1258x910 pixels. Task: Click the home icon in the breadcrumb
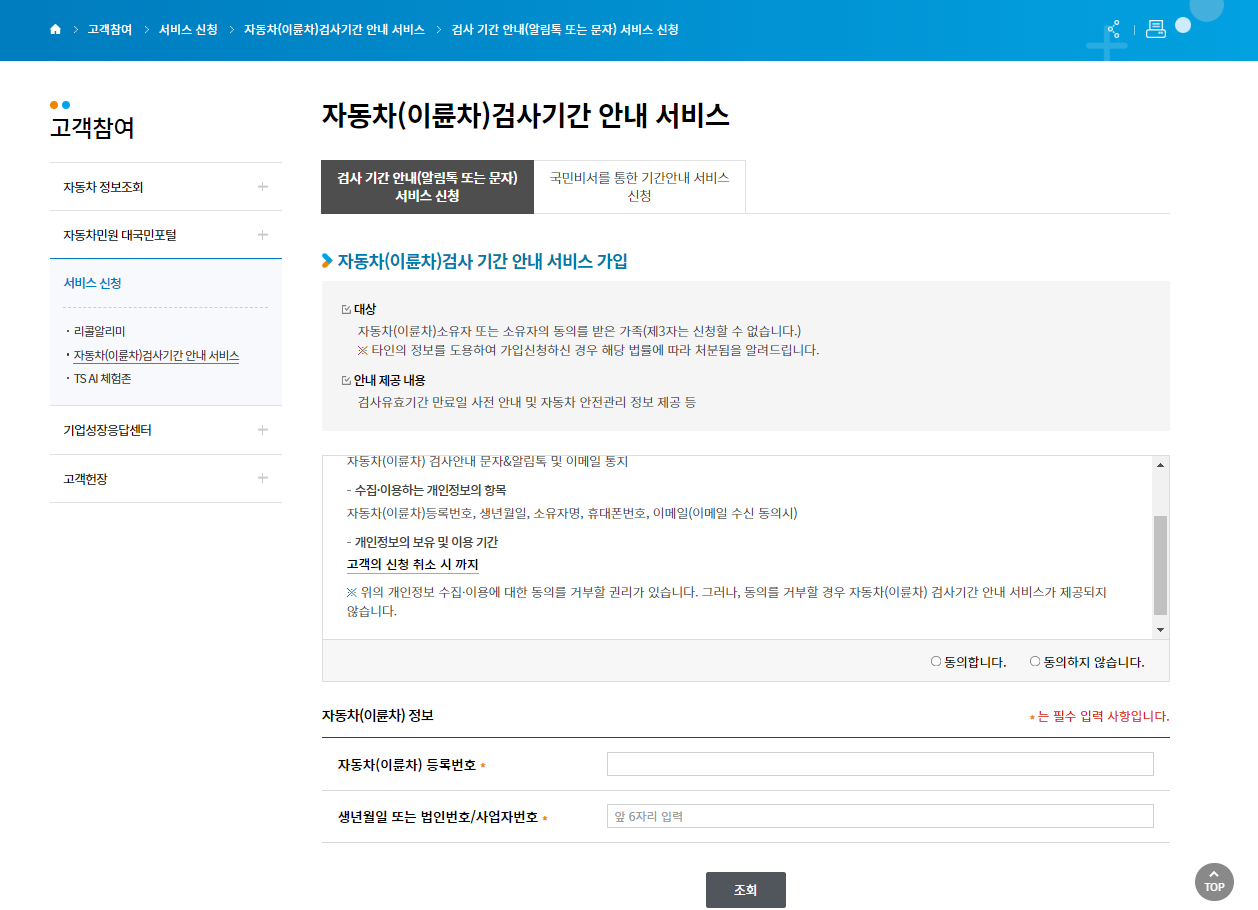55,30
